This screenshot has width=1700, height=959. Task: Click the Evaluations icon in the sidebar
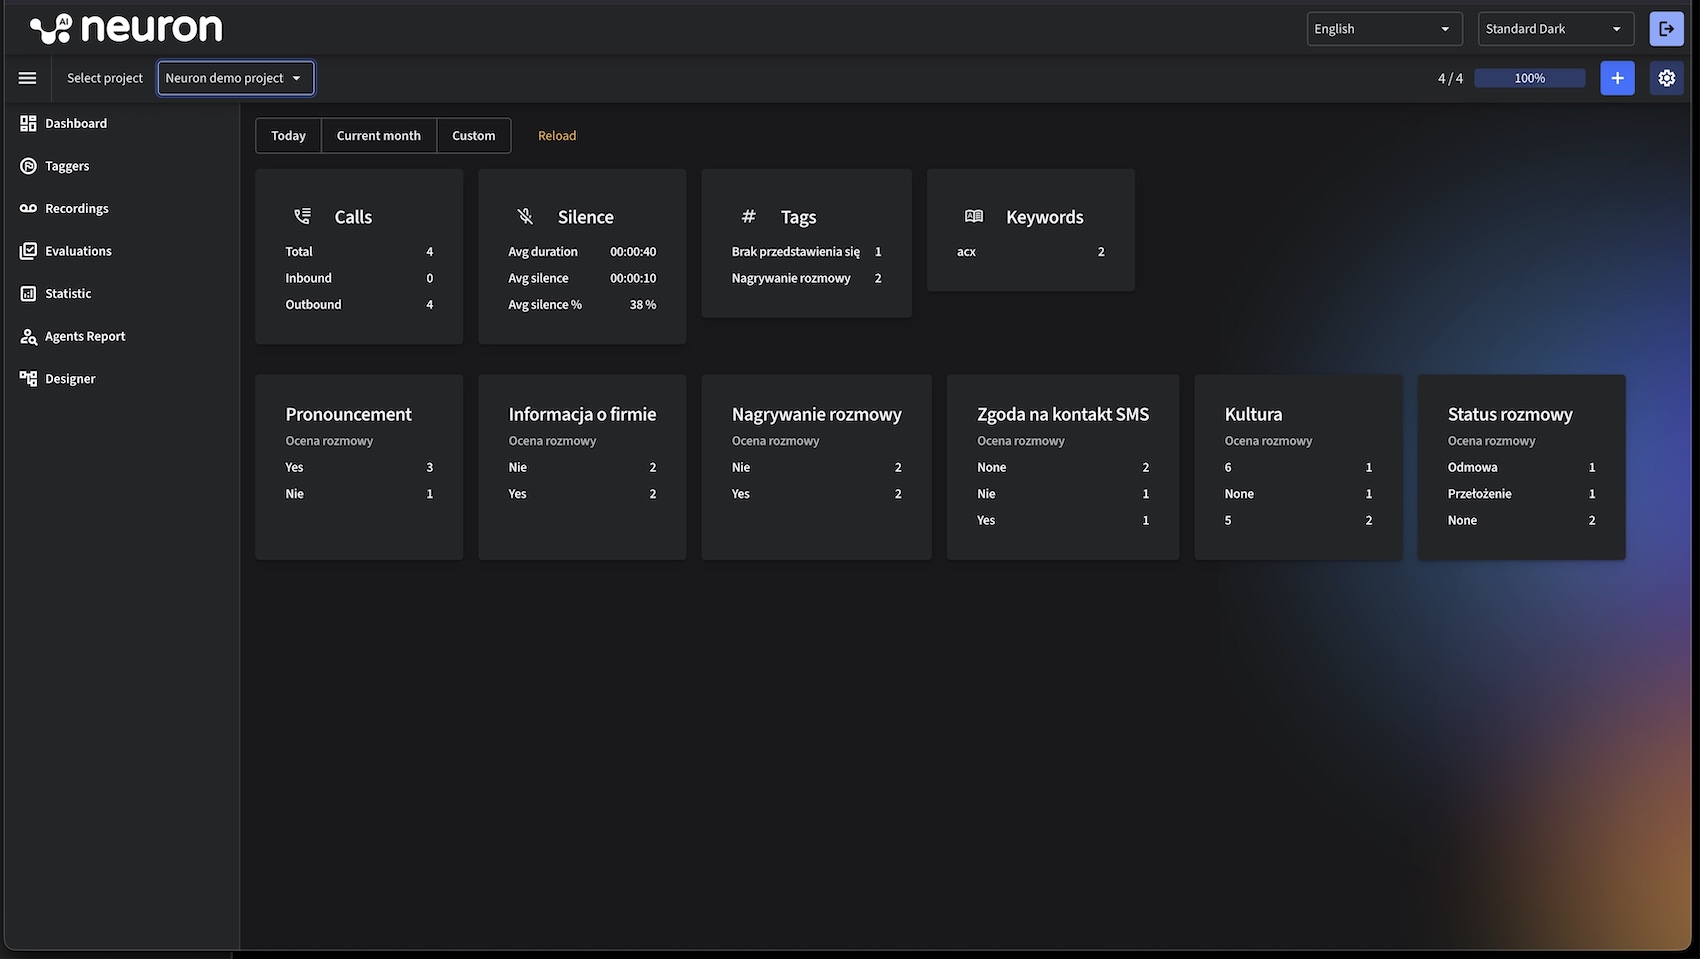pos(28,251)
